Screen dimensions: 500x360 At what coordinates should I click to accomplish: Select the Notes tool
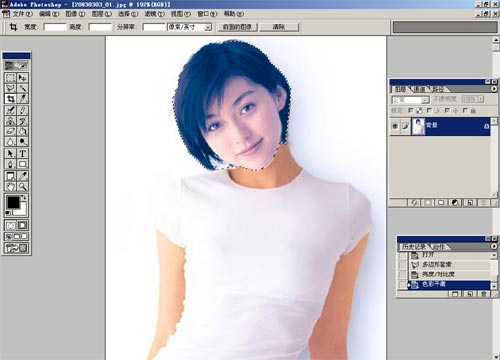click(11, 176)
